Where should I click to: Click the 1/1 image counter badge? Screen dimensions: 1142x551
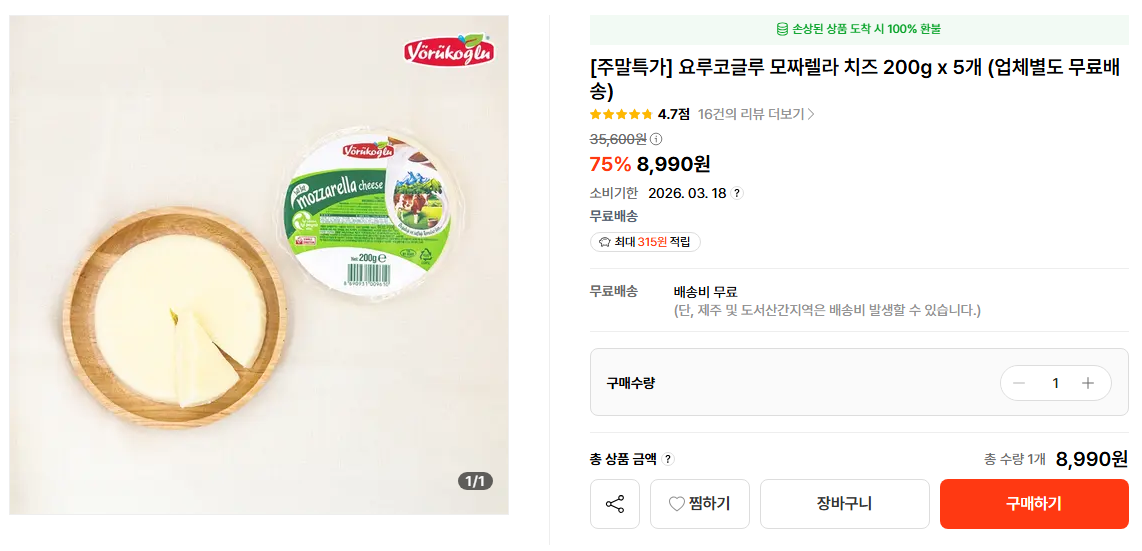click(476, 481)
